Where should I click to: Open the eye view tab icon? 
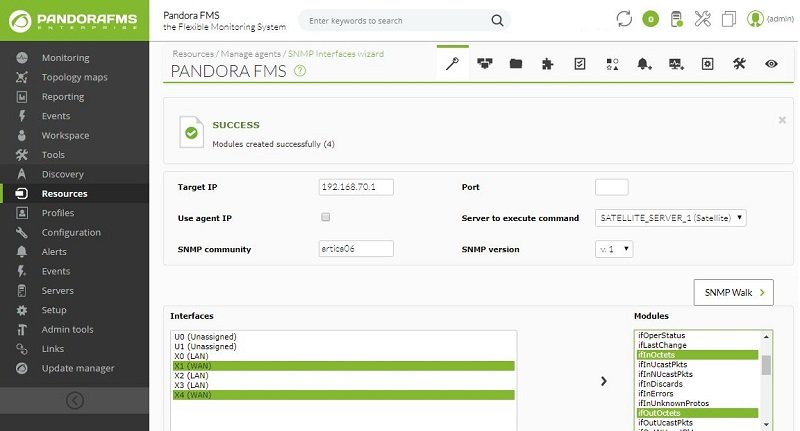(771, 64)
